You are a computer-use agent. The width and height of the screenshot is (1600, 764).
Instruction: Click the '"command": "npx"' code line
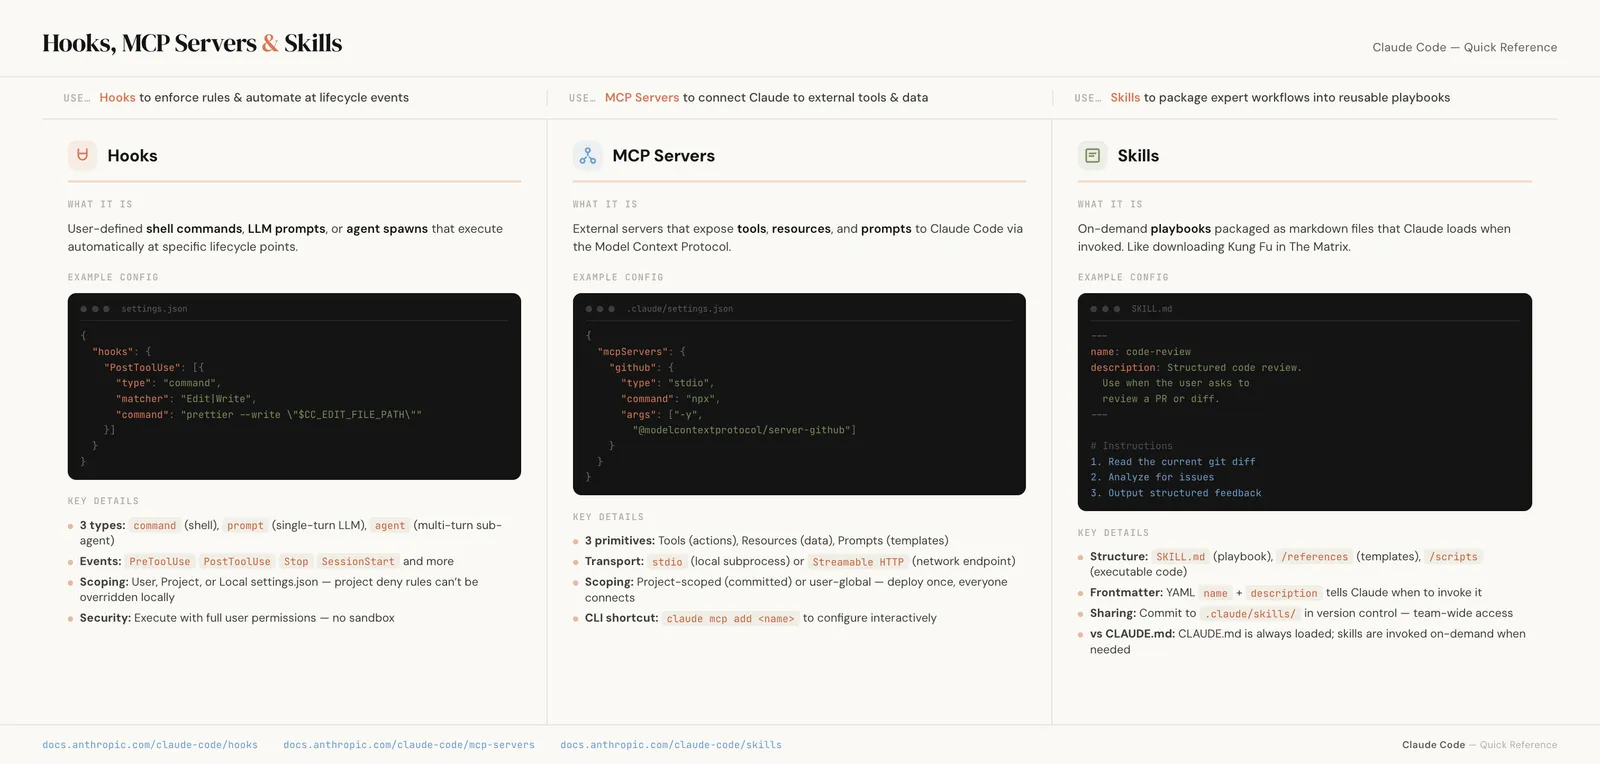670,399
